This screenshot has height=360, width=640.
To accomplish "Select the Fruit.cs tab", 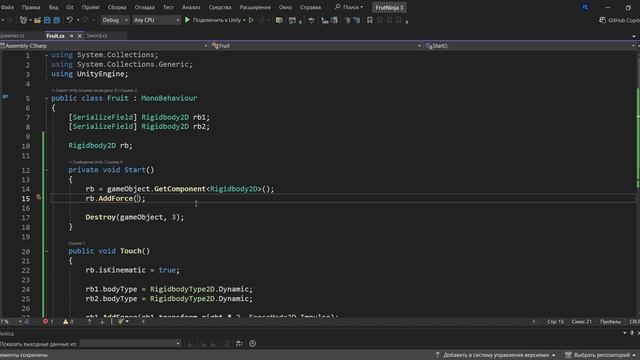I will click(55, 36).
